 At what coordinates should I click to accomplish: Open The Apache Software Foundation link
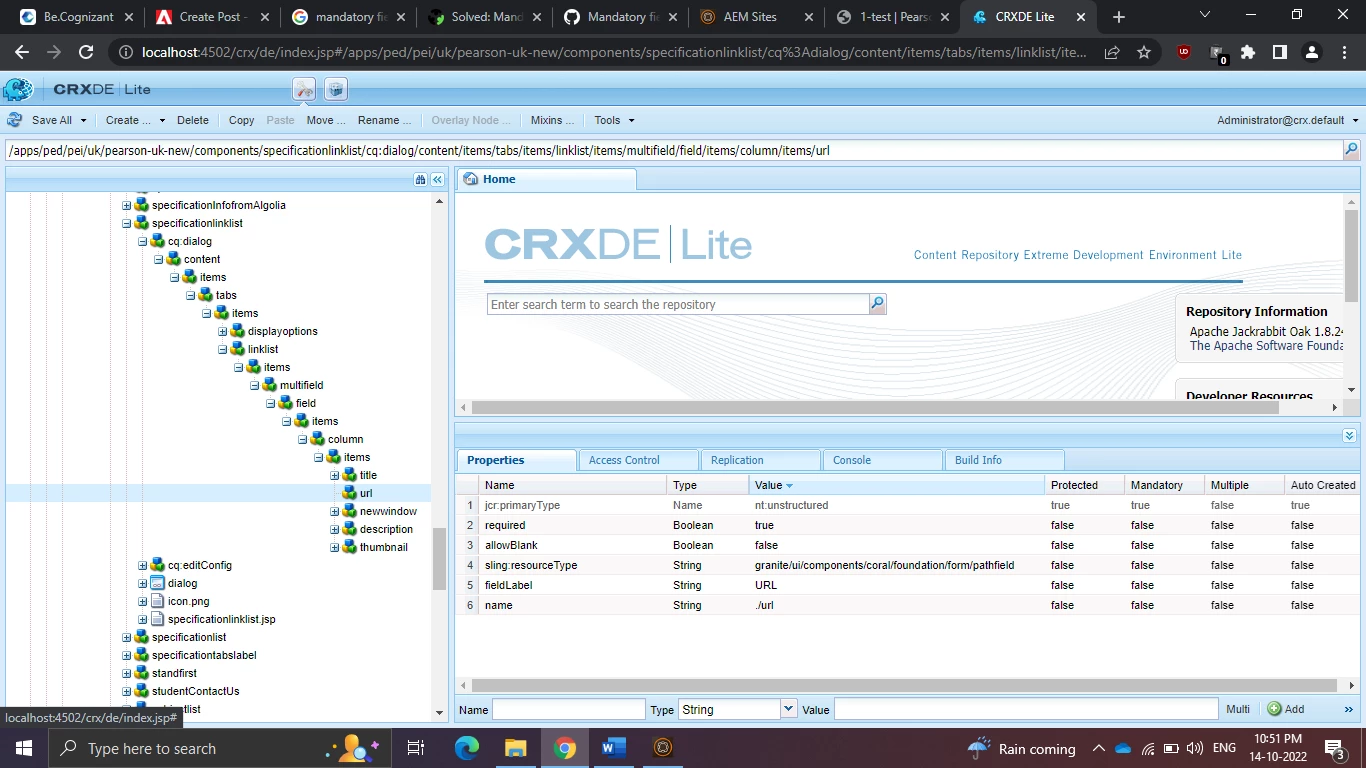[1267, 346]
